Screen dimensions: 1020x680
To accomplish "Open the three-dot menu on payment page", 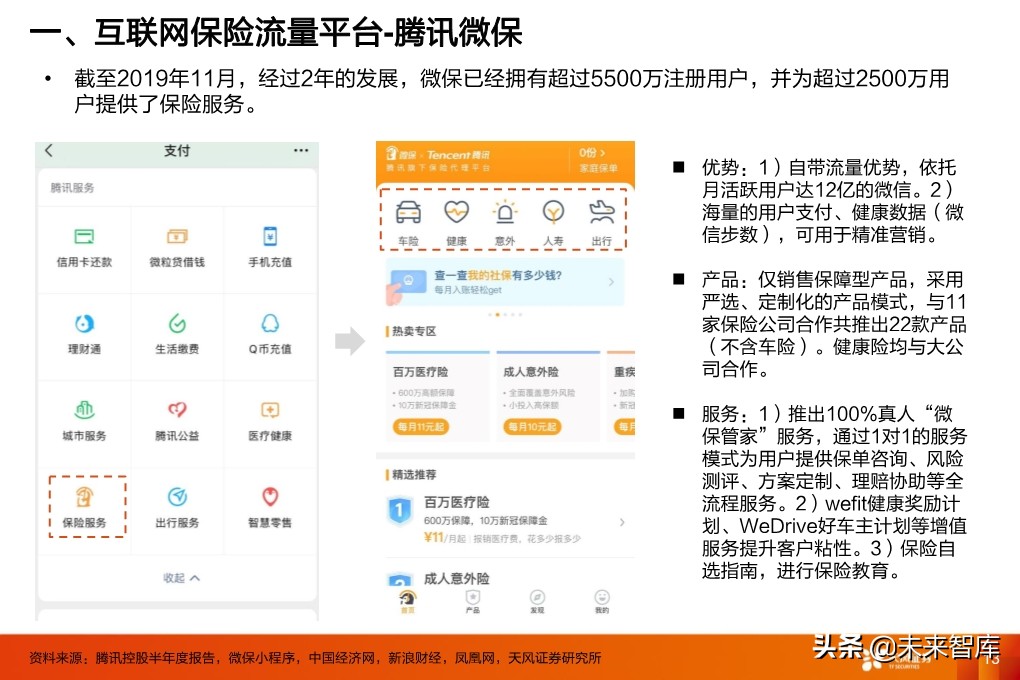I will (x=299, y=150).
